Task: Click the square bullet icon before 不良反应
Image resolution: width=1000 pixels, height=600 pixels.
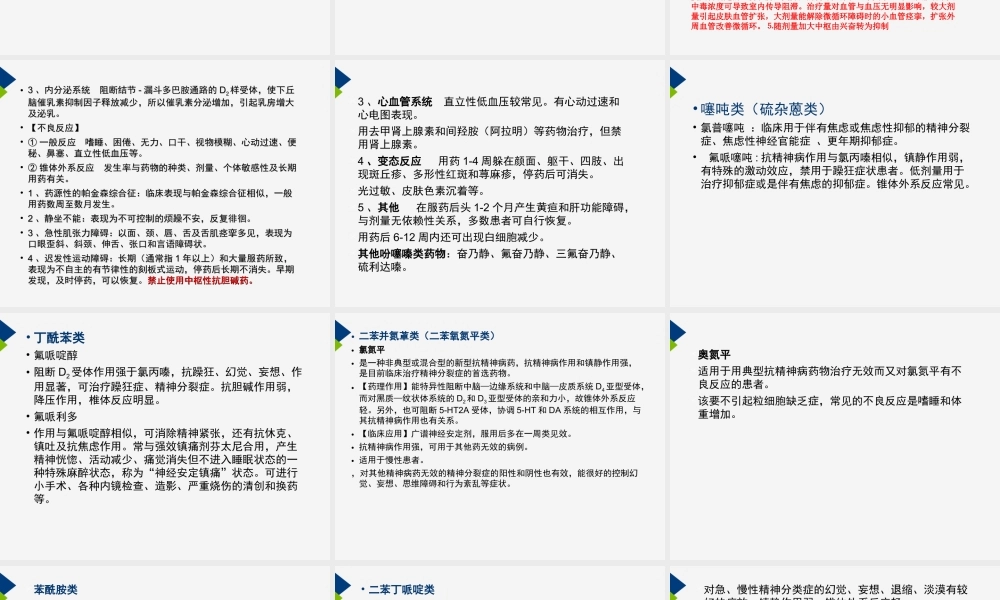Action: click(x=22, y=127)
